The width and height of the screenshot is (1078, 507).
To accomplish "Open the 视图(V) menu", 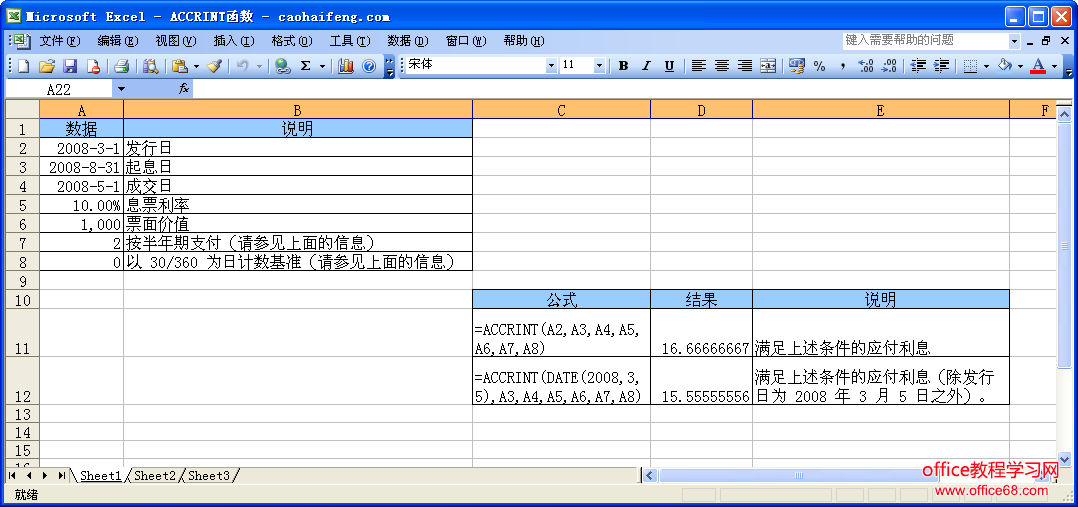I will tap(175, 41).
